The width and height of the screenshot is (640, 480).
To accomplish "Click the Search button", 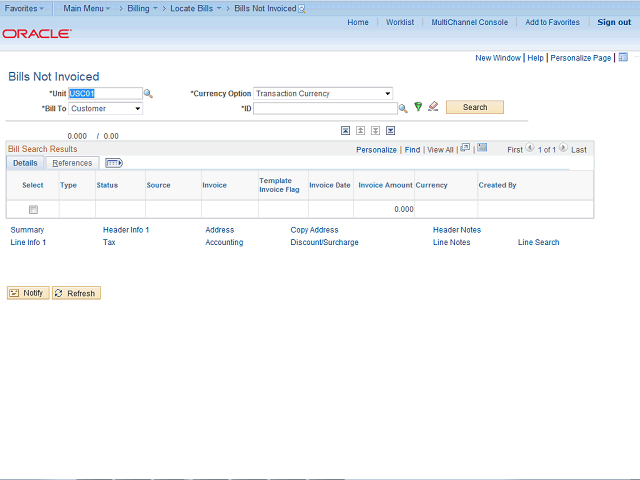I will (475, 107).
